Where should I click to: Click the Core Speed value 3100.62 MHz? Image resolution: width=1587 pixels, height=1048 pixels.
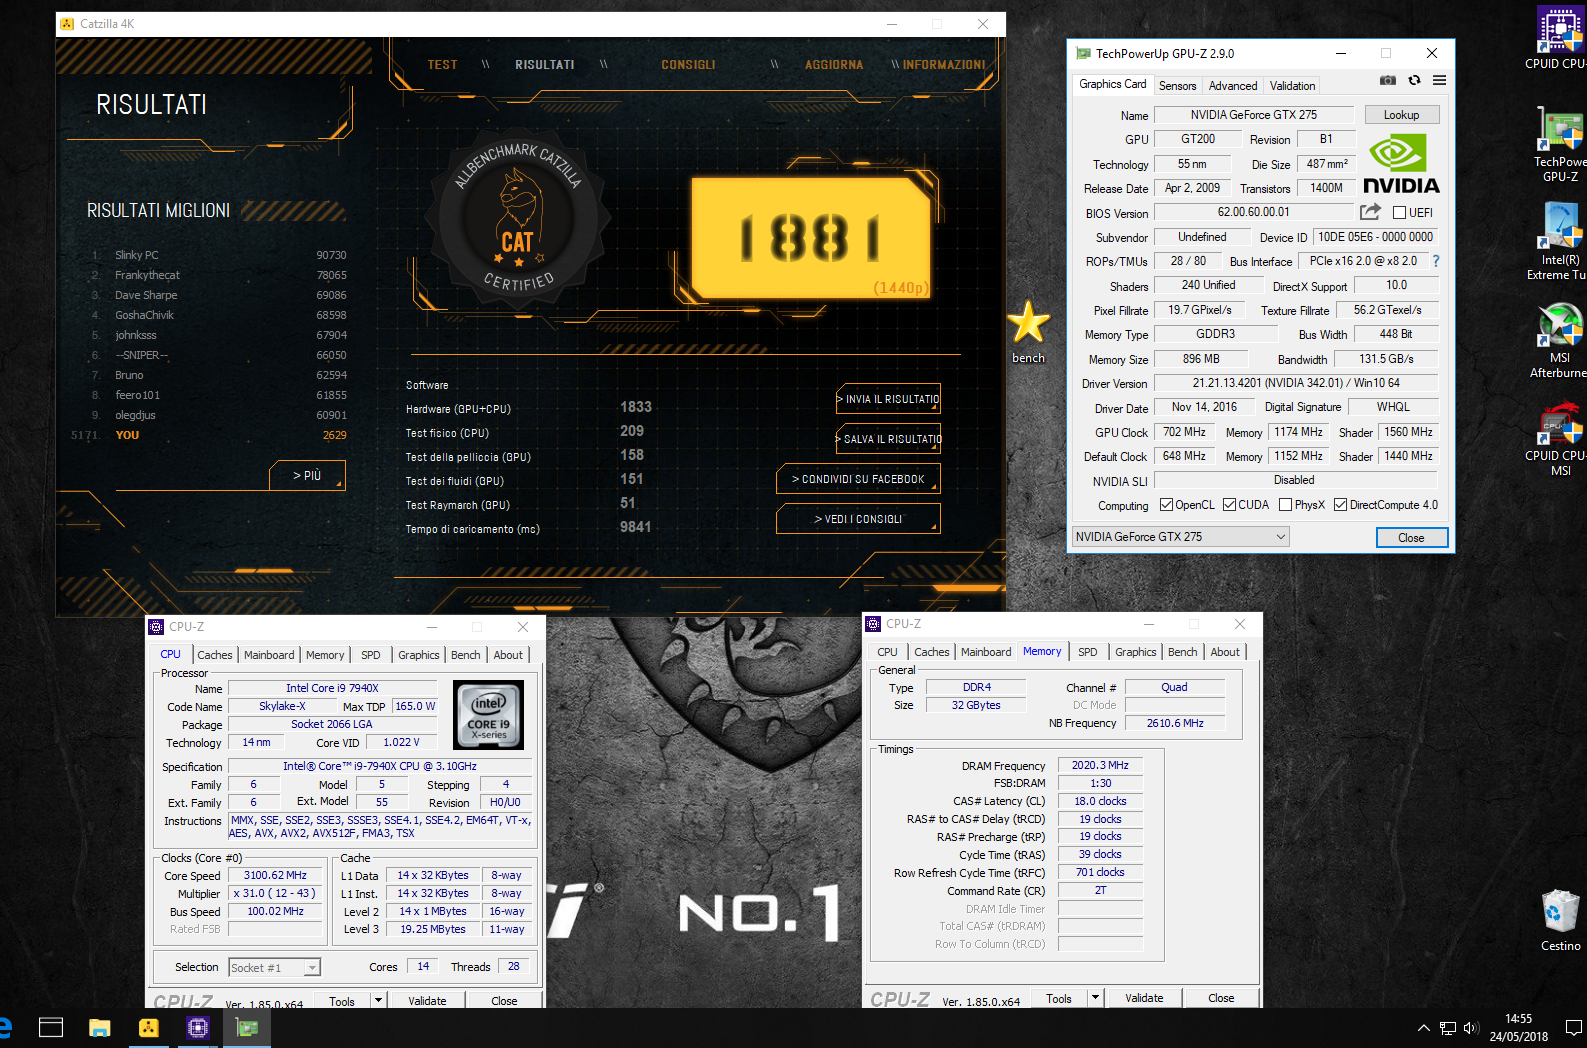tap(275, 875)
